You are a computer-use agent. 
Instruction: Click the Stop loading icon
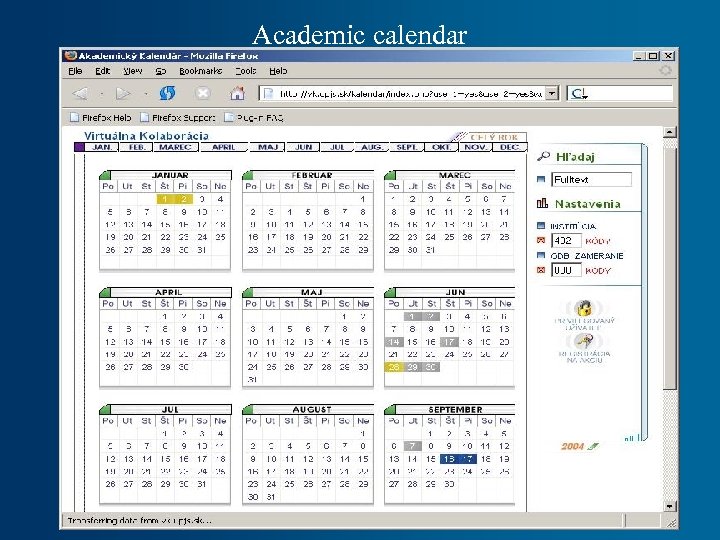[x=202, y=94]
